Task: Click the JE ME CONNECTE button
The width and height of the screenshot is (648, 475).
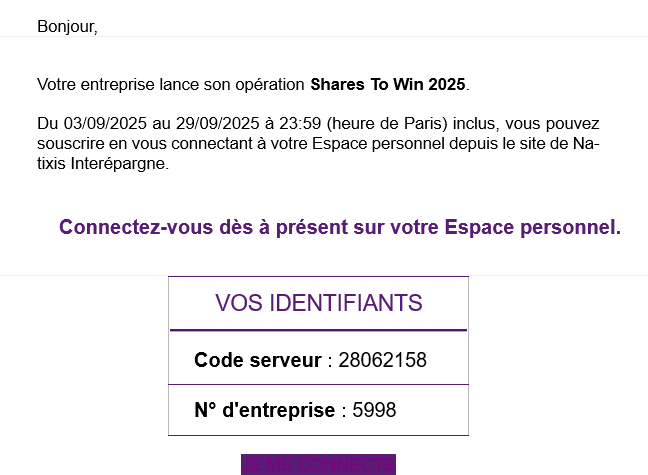Action: pyautogui.click(x=318, y=464)
